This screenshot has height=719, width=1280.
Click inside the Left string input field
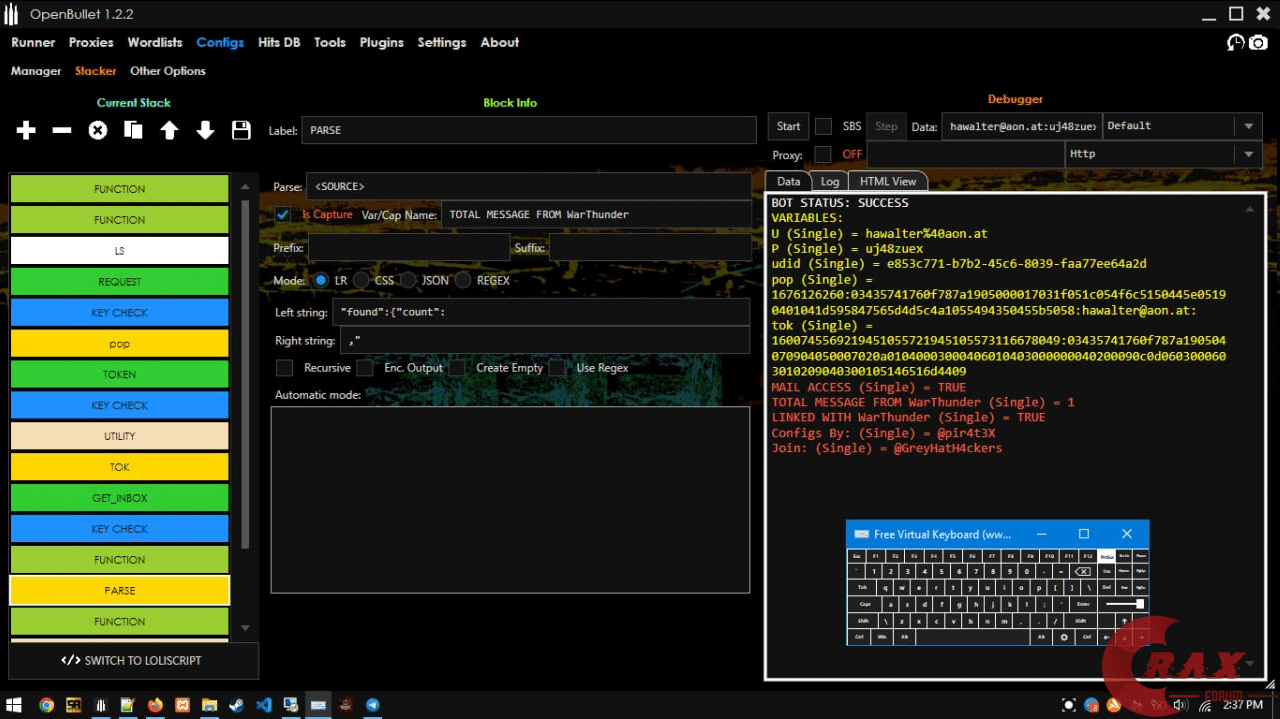541,312
